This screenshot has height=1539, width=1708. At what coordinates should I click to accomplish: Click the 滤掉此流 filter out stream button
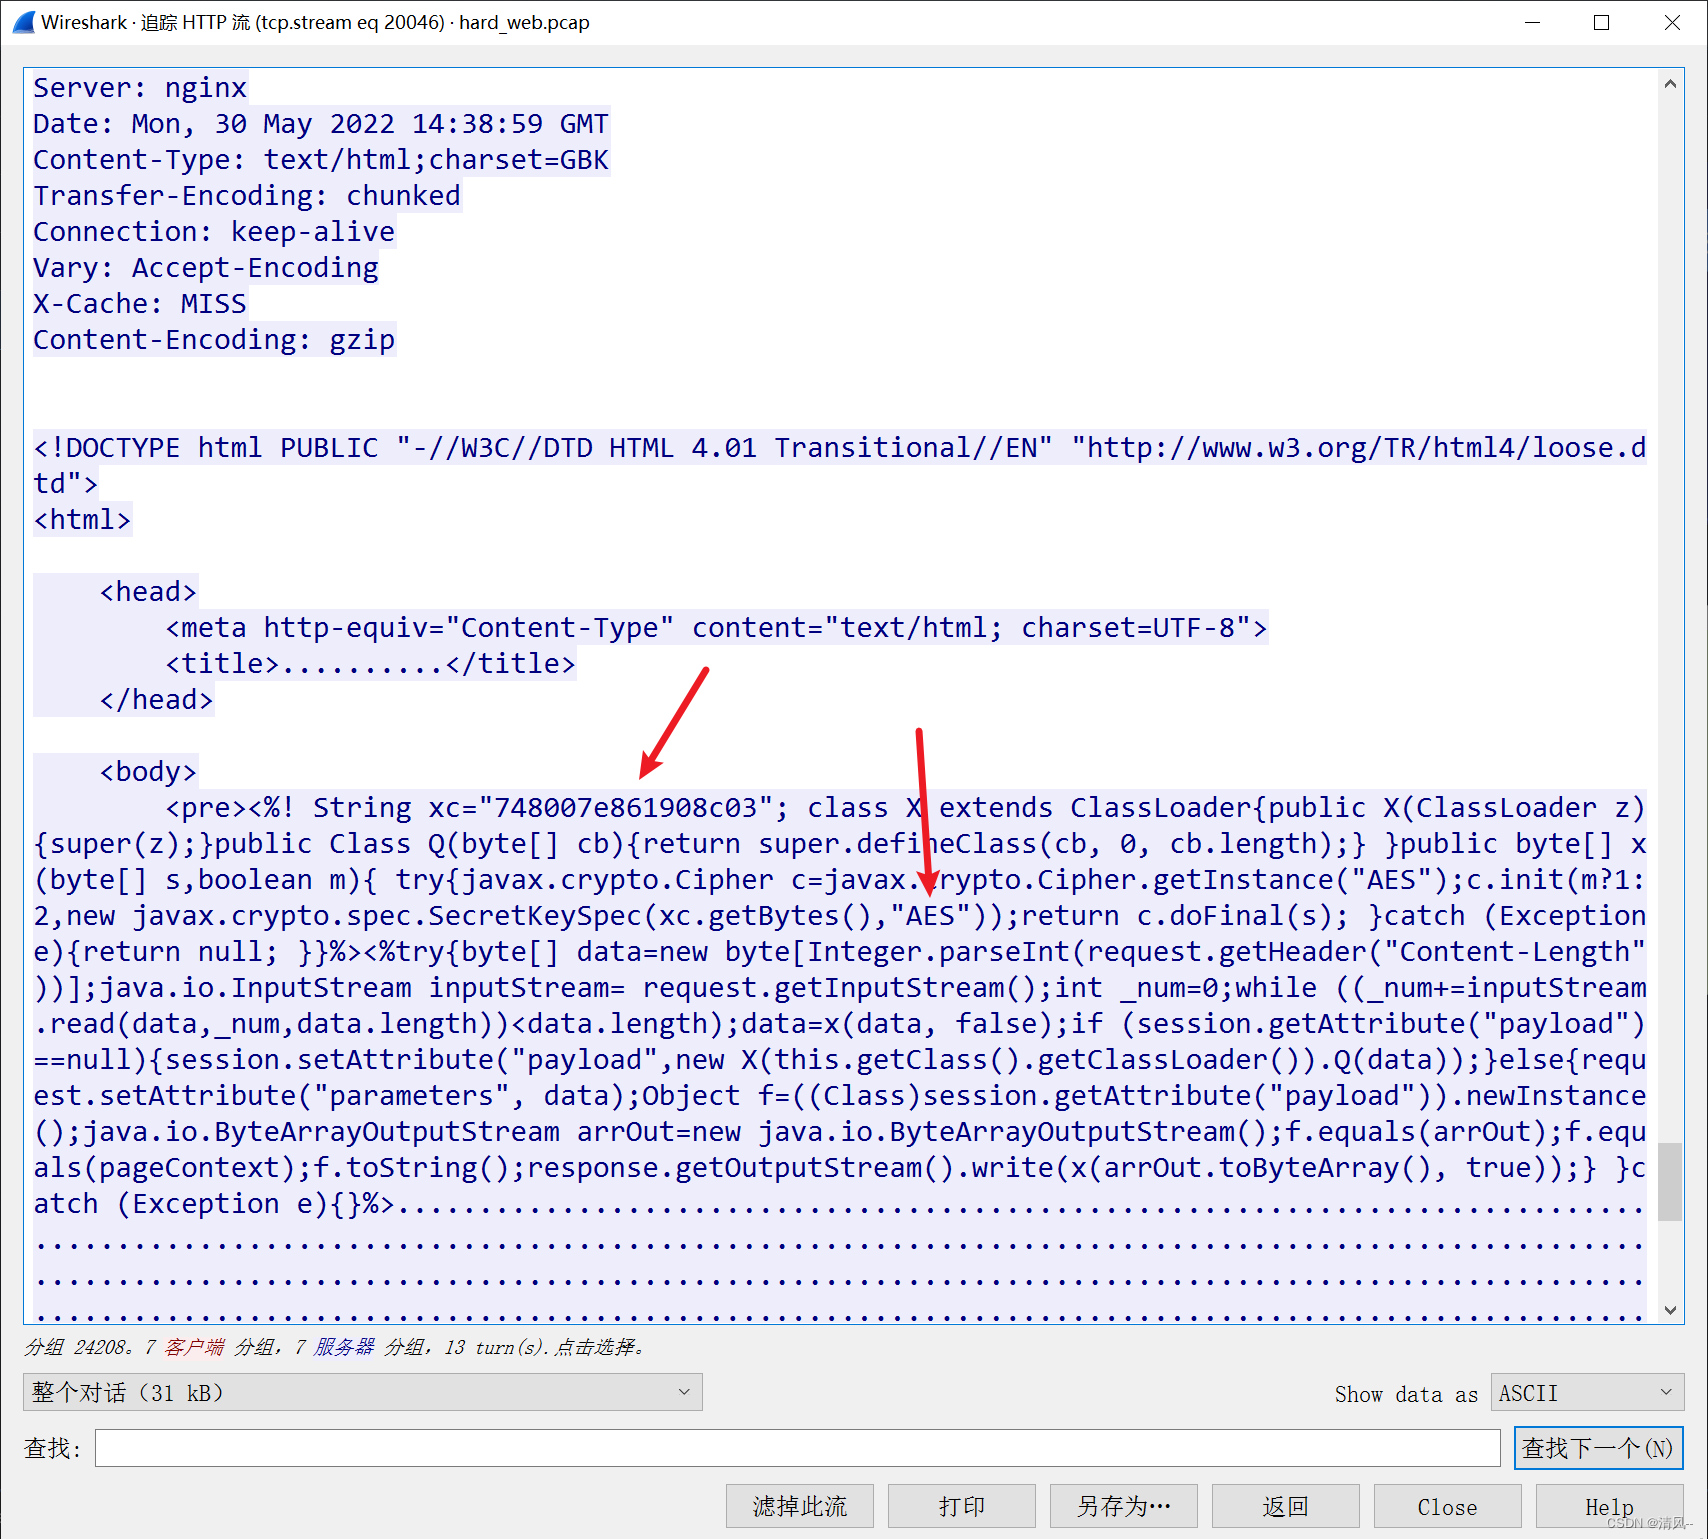tap(800, 1506)
